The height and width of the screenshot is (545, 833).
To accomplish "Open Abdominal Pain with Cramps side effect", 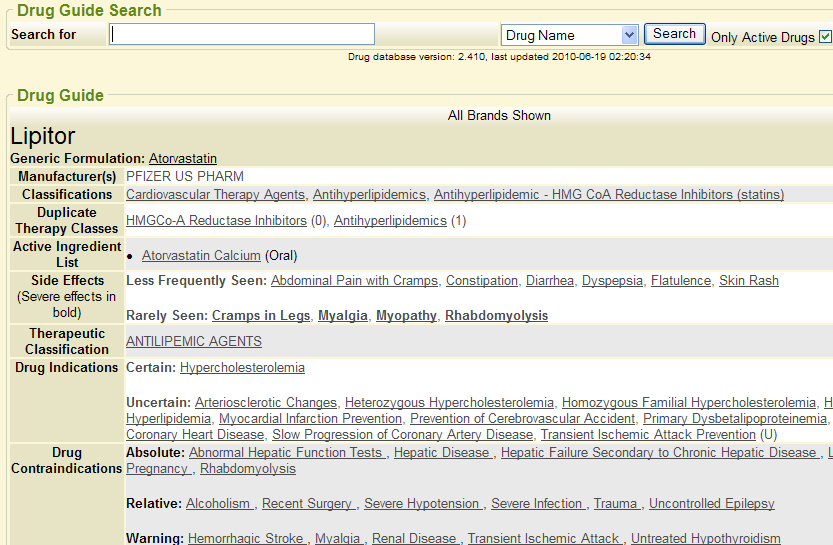I will click(x=354, y=280).
